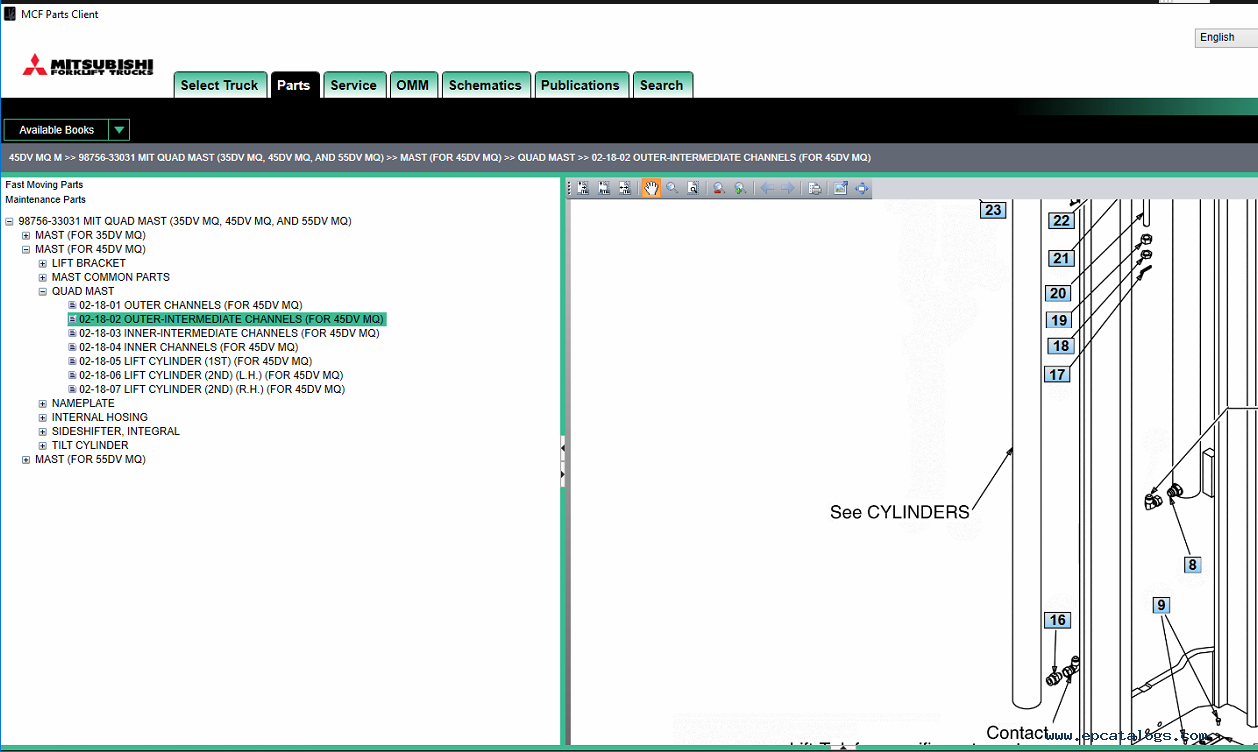1258x752 pixels.
Task: Click callout number 20 in diagram
Action: coord(1058,293)
